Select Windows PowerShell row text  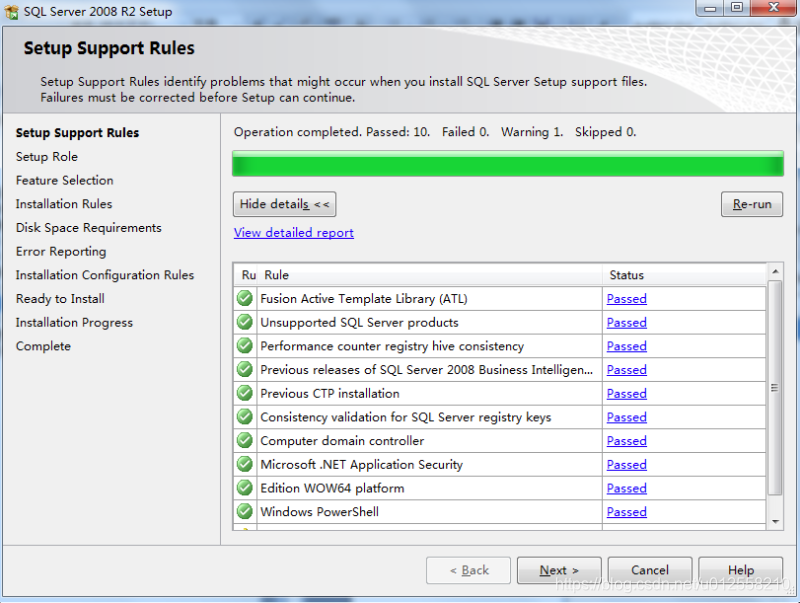pyautogui.click(x=319, y=512)
